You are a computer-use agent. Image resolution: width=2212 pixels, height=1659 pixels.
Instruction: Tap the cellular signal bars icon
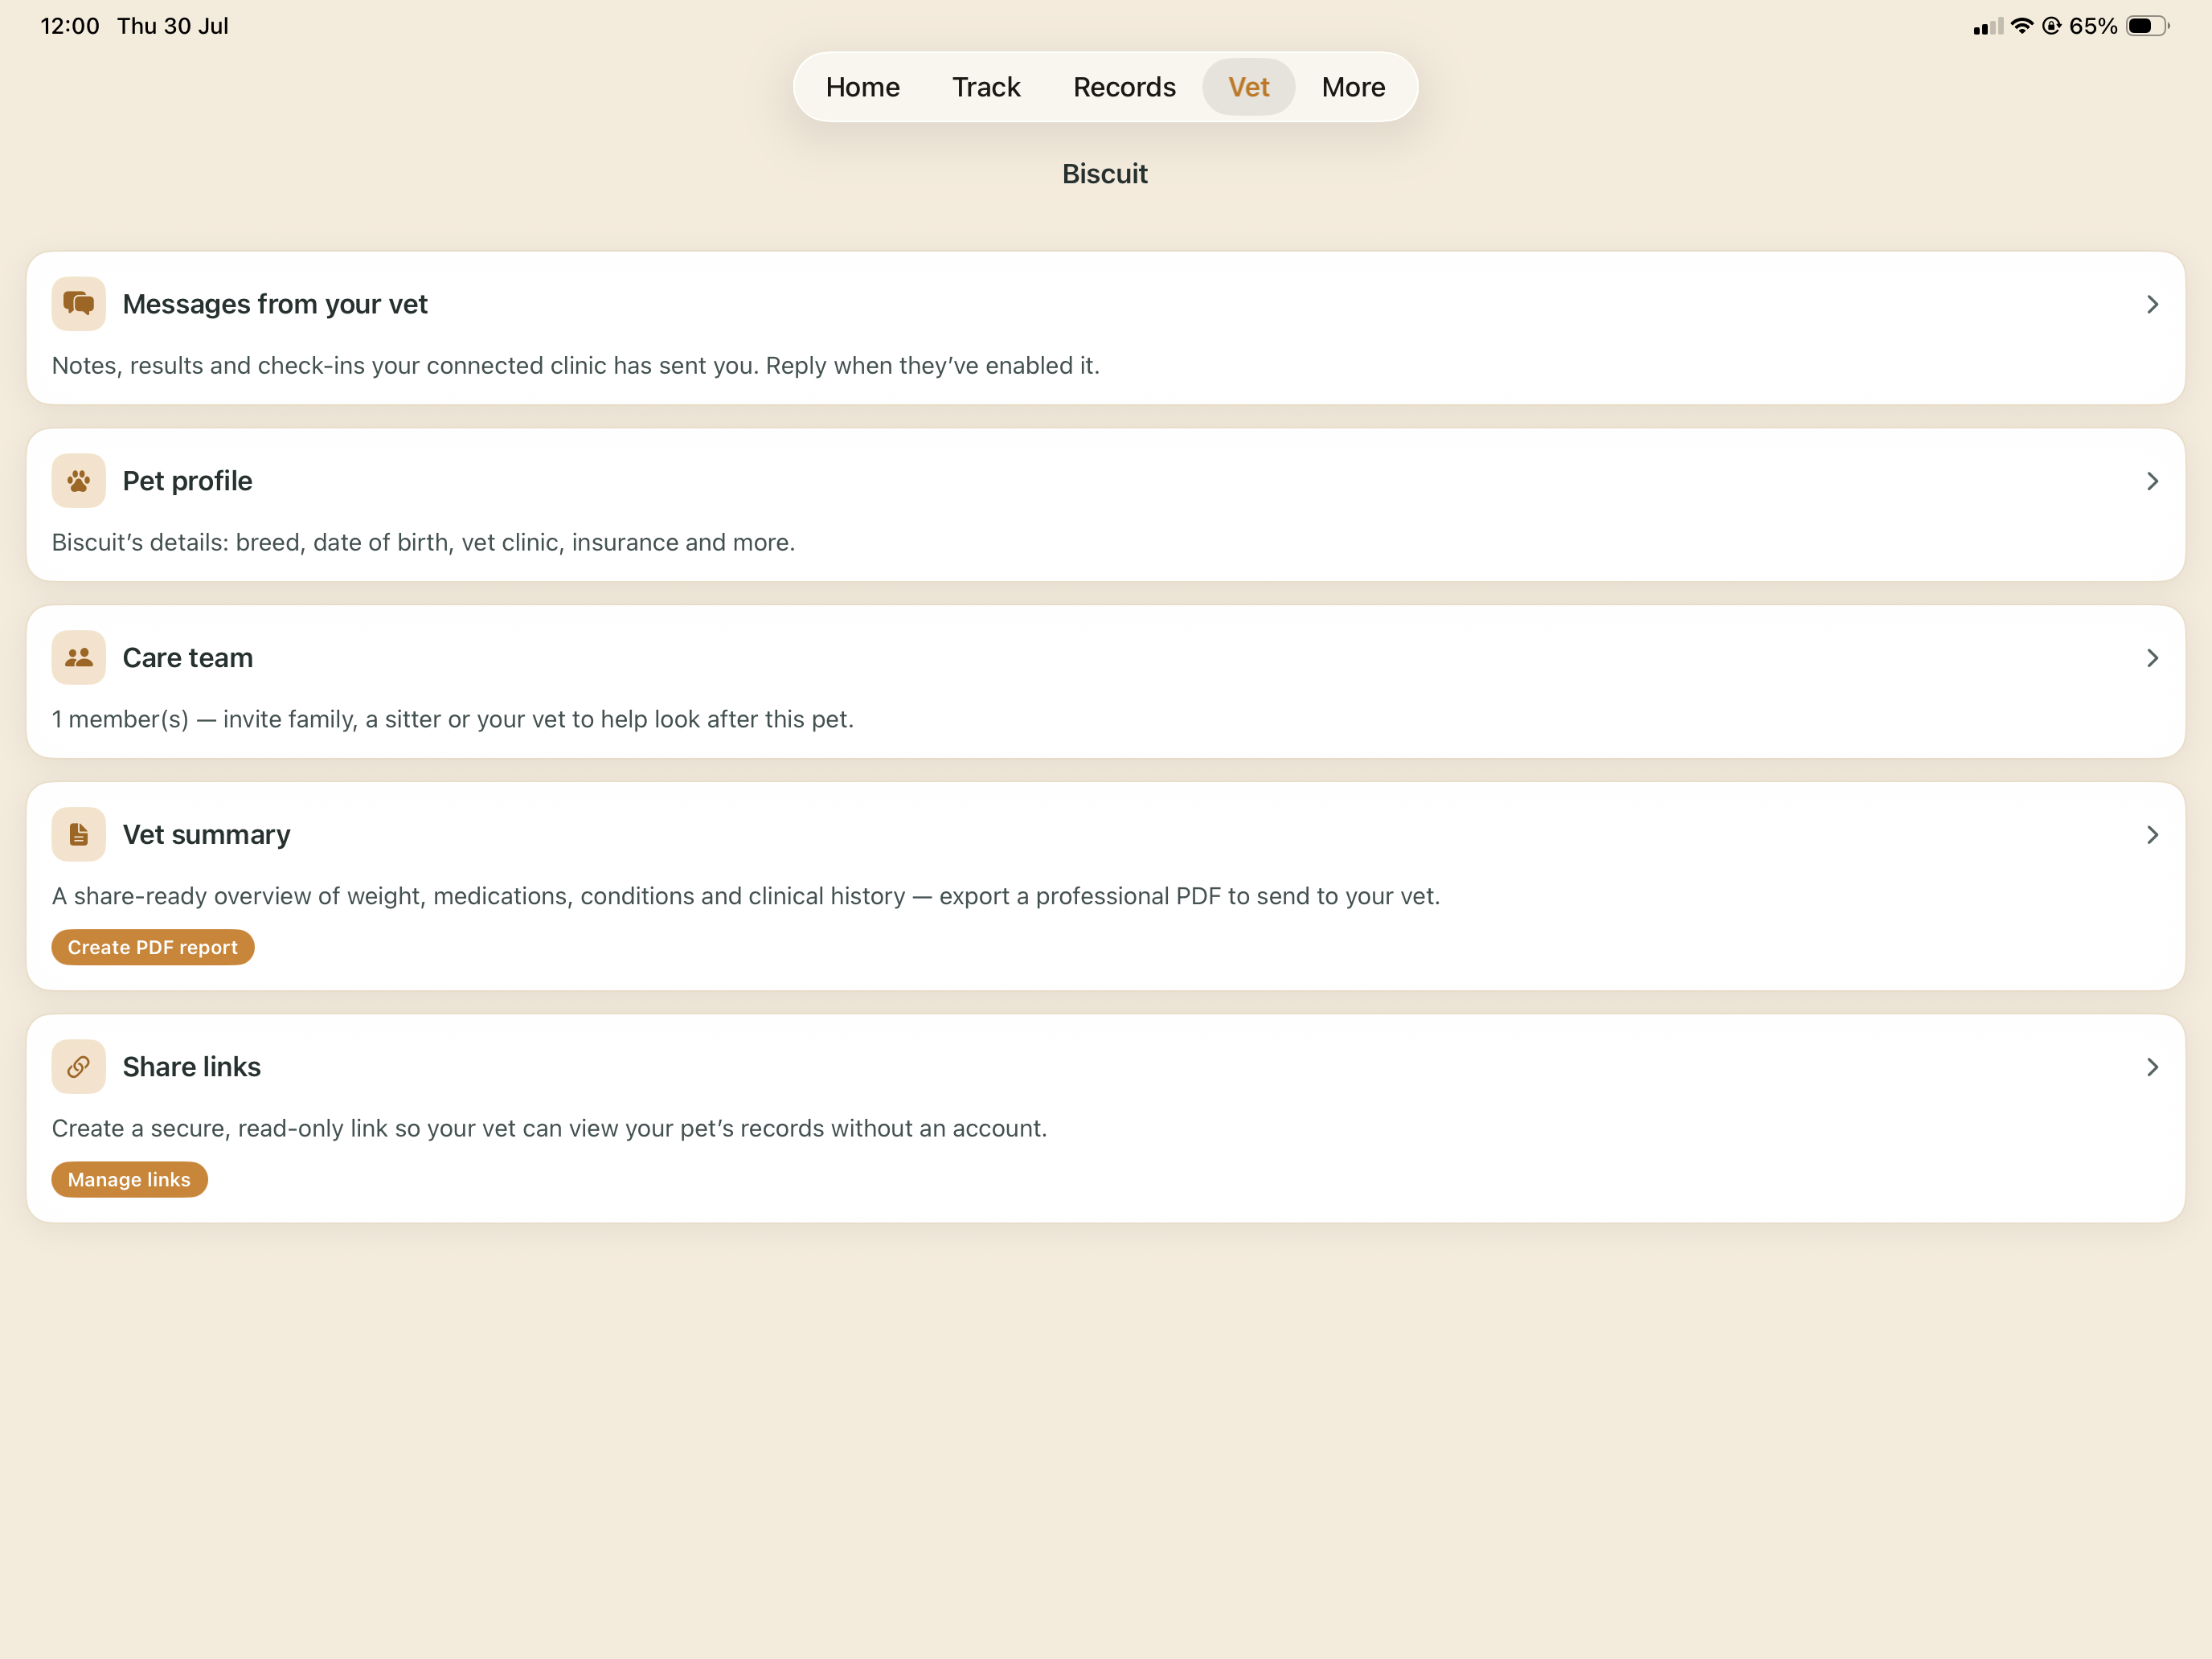pos(1988,26)
